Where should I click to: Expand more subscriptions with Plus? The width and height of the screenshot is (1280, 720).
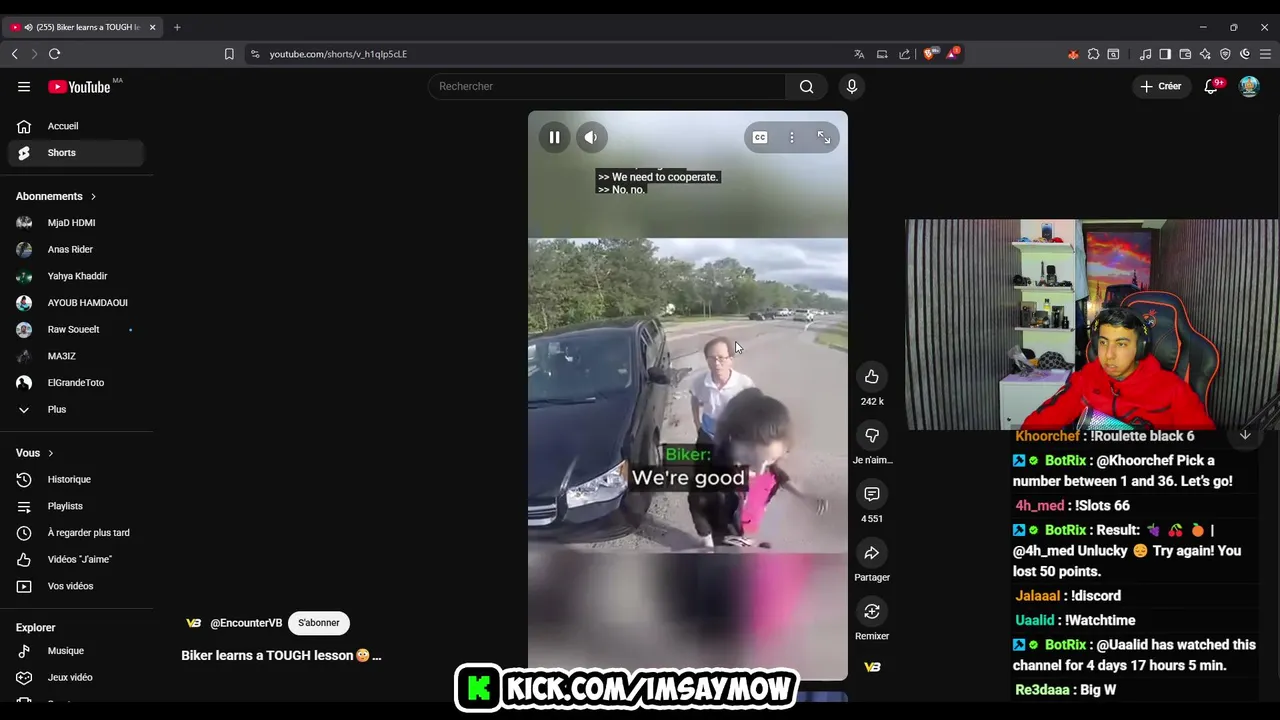coord(77,409)
